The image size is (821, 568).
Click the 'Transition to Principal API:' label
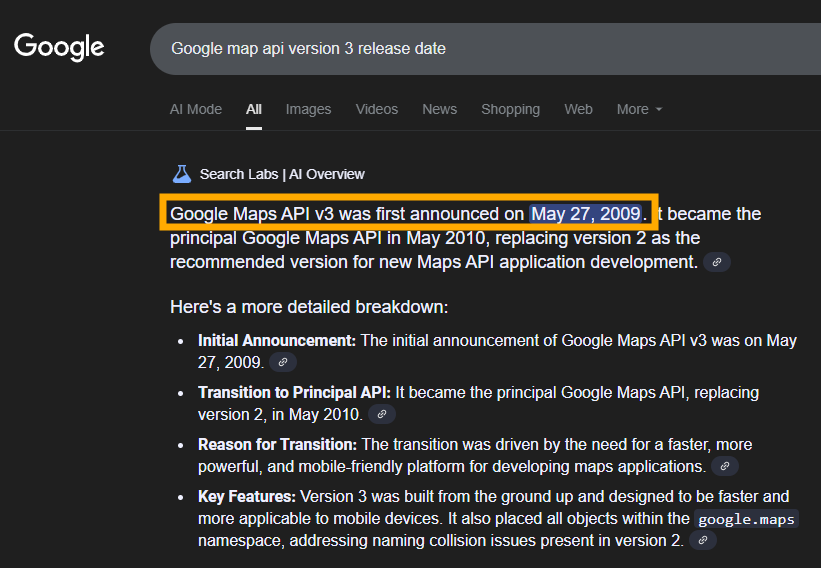[x=294, y=393]
